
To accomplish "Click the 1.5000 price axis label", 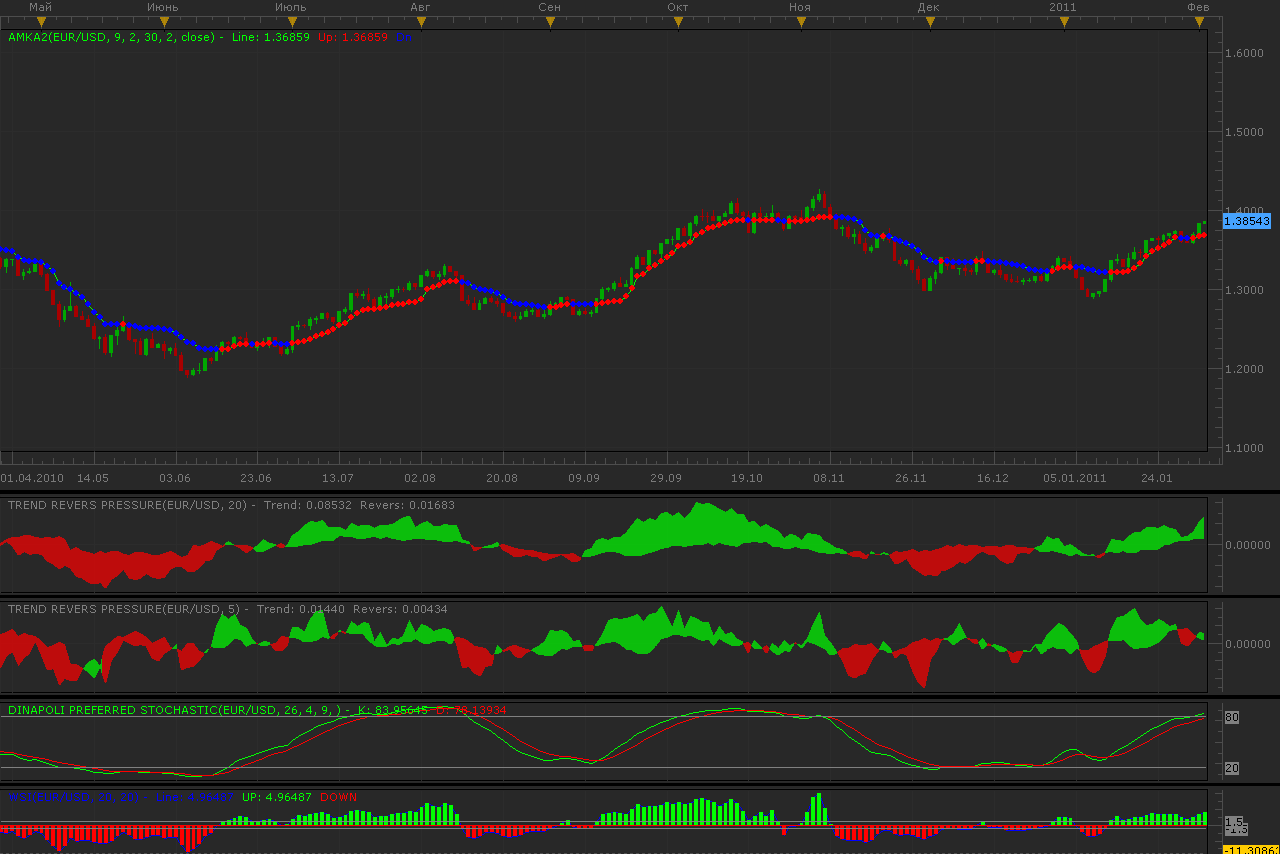I will coord(1245,132).
